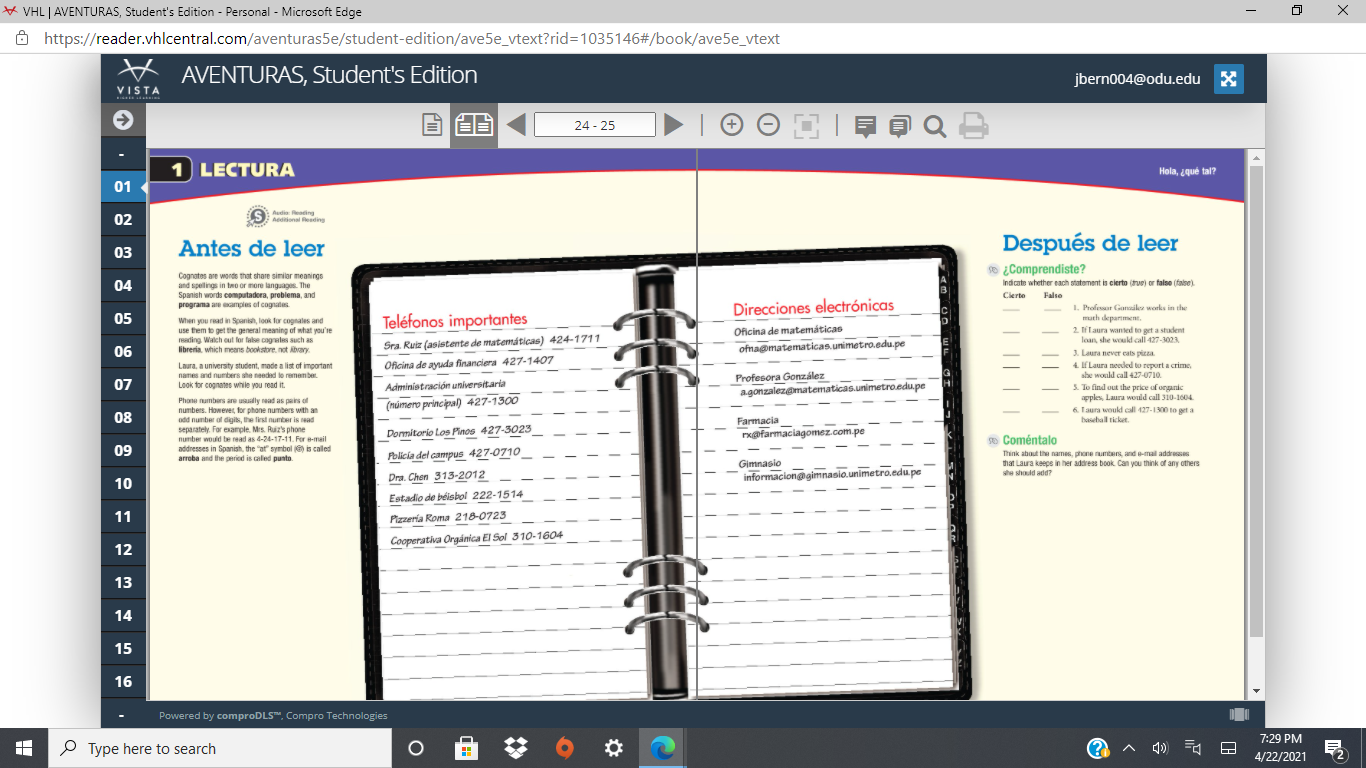Open chapter 03
Viewport: 1366px width, 768px height.
click(123, 253)
